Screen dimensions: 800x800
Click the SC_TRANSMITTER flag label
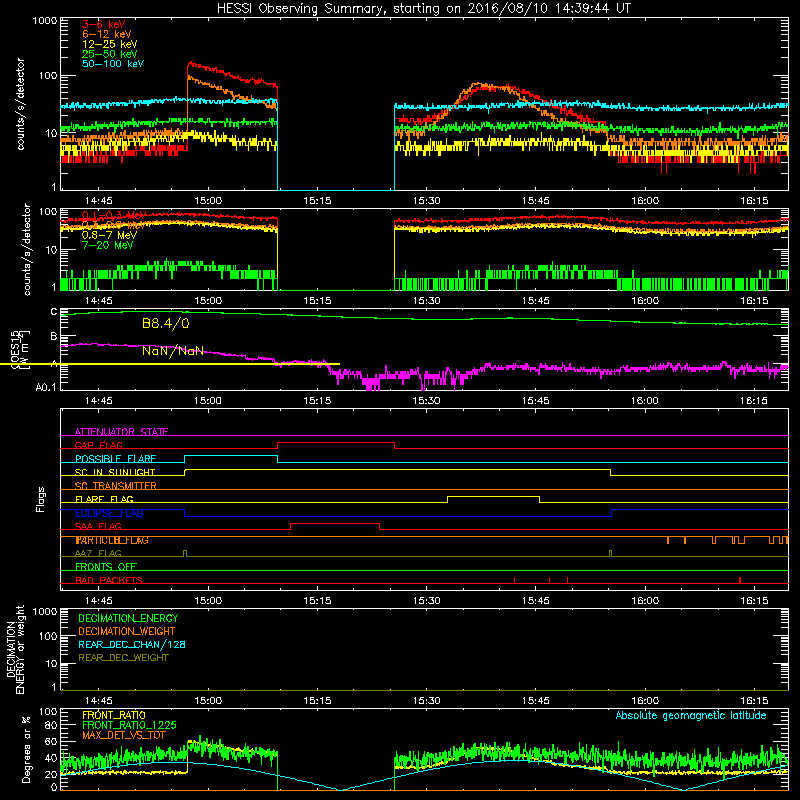pyautogui.click(x=115, y=486)
